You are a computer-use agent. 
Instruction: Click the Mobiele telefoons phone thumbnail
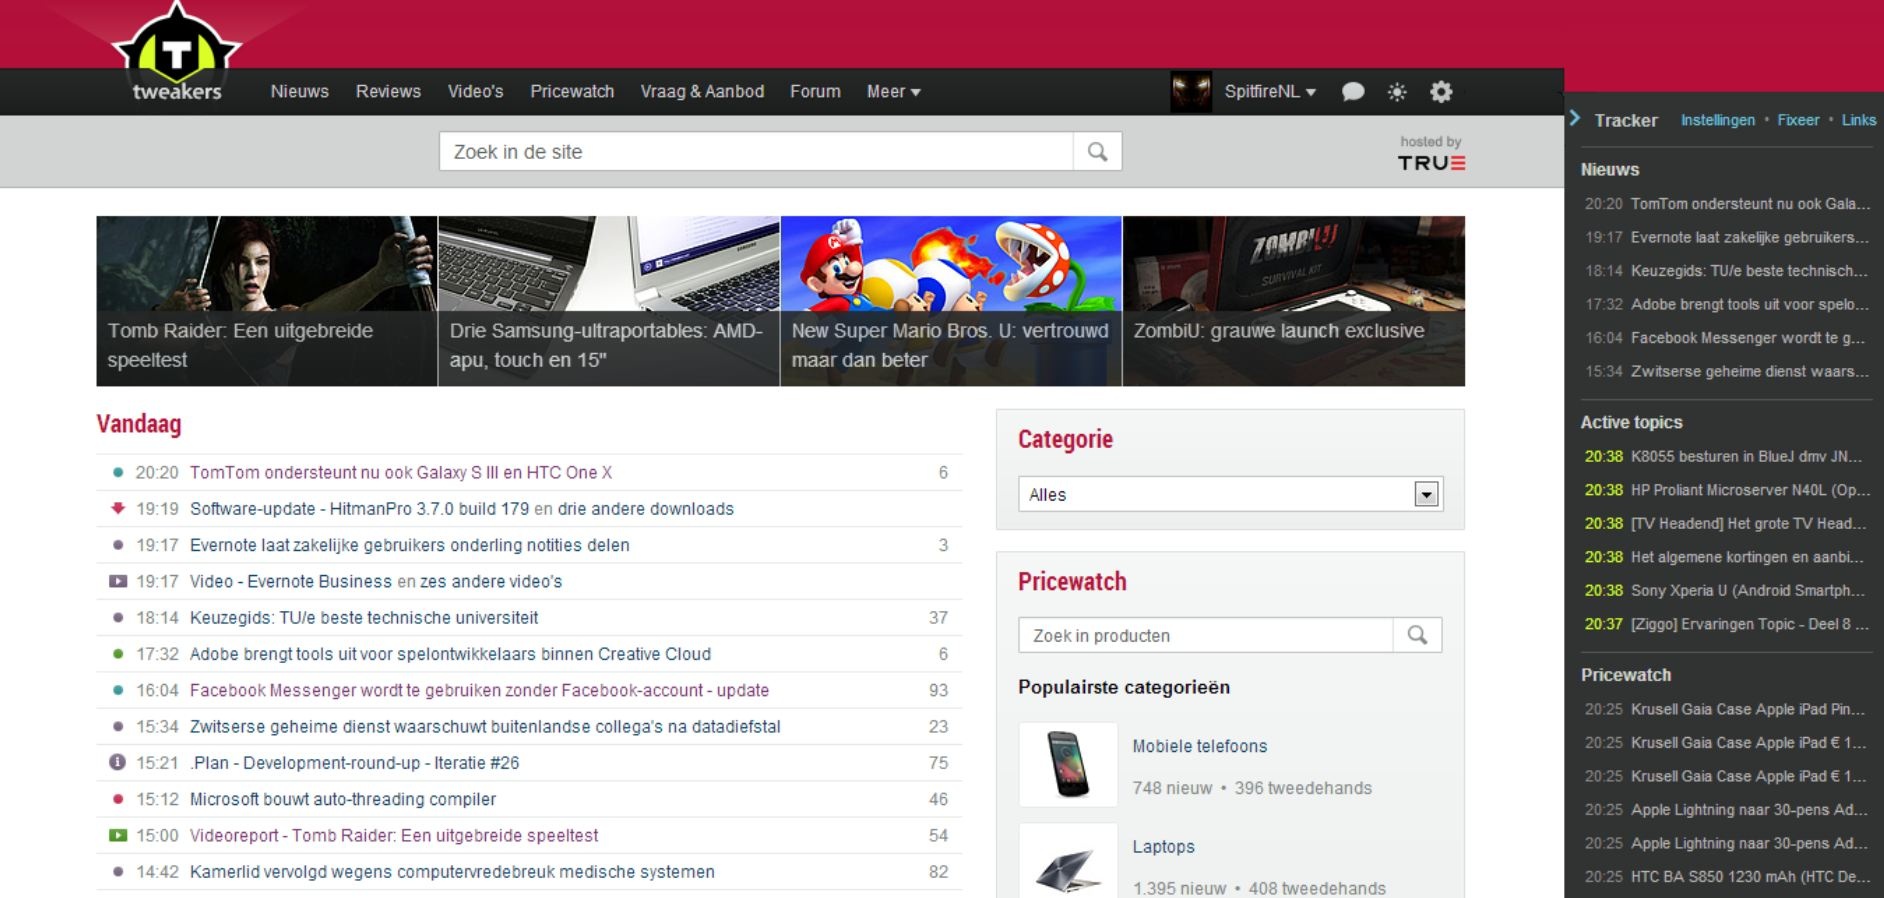[x=1068, y=764]
